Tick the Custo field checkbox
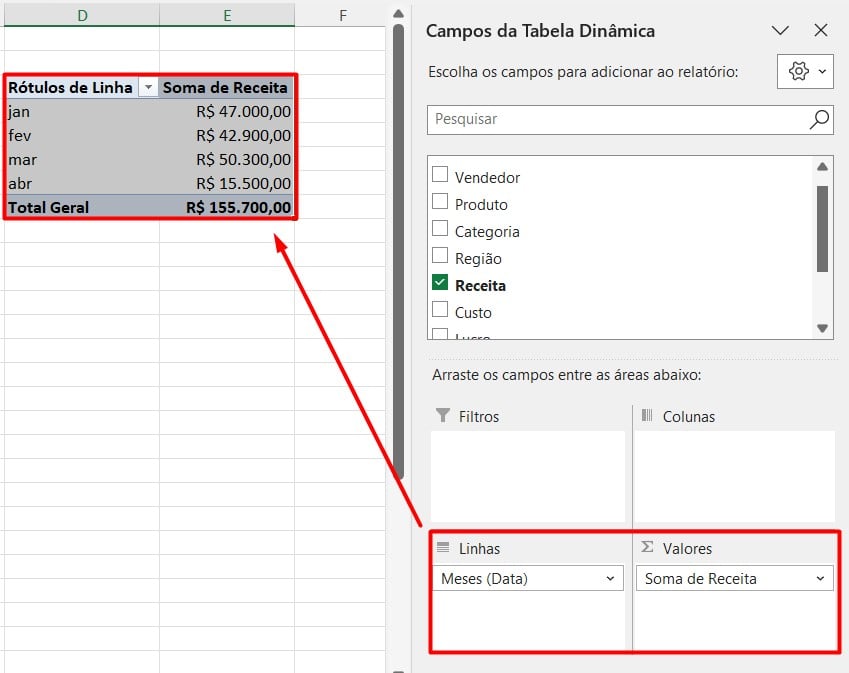849x673 pixels. coord(440,311)
